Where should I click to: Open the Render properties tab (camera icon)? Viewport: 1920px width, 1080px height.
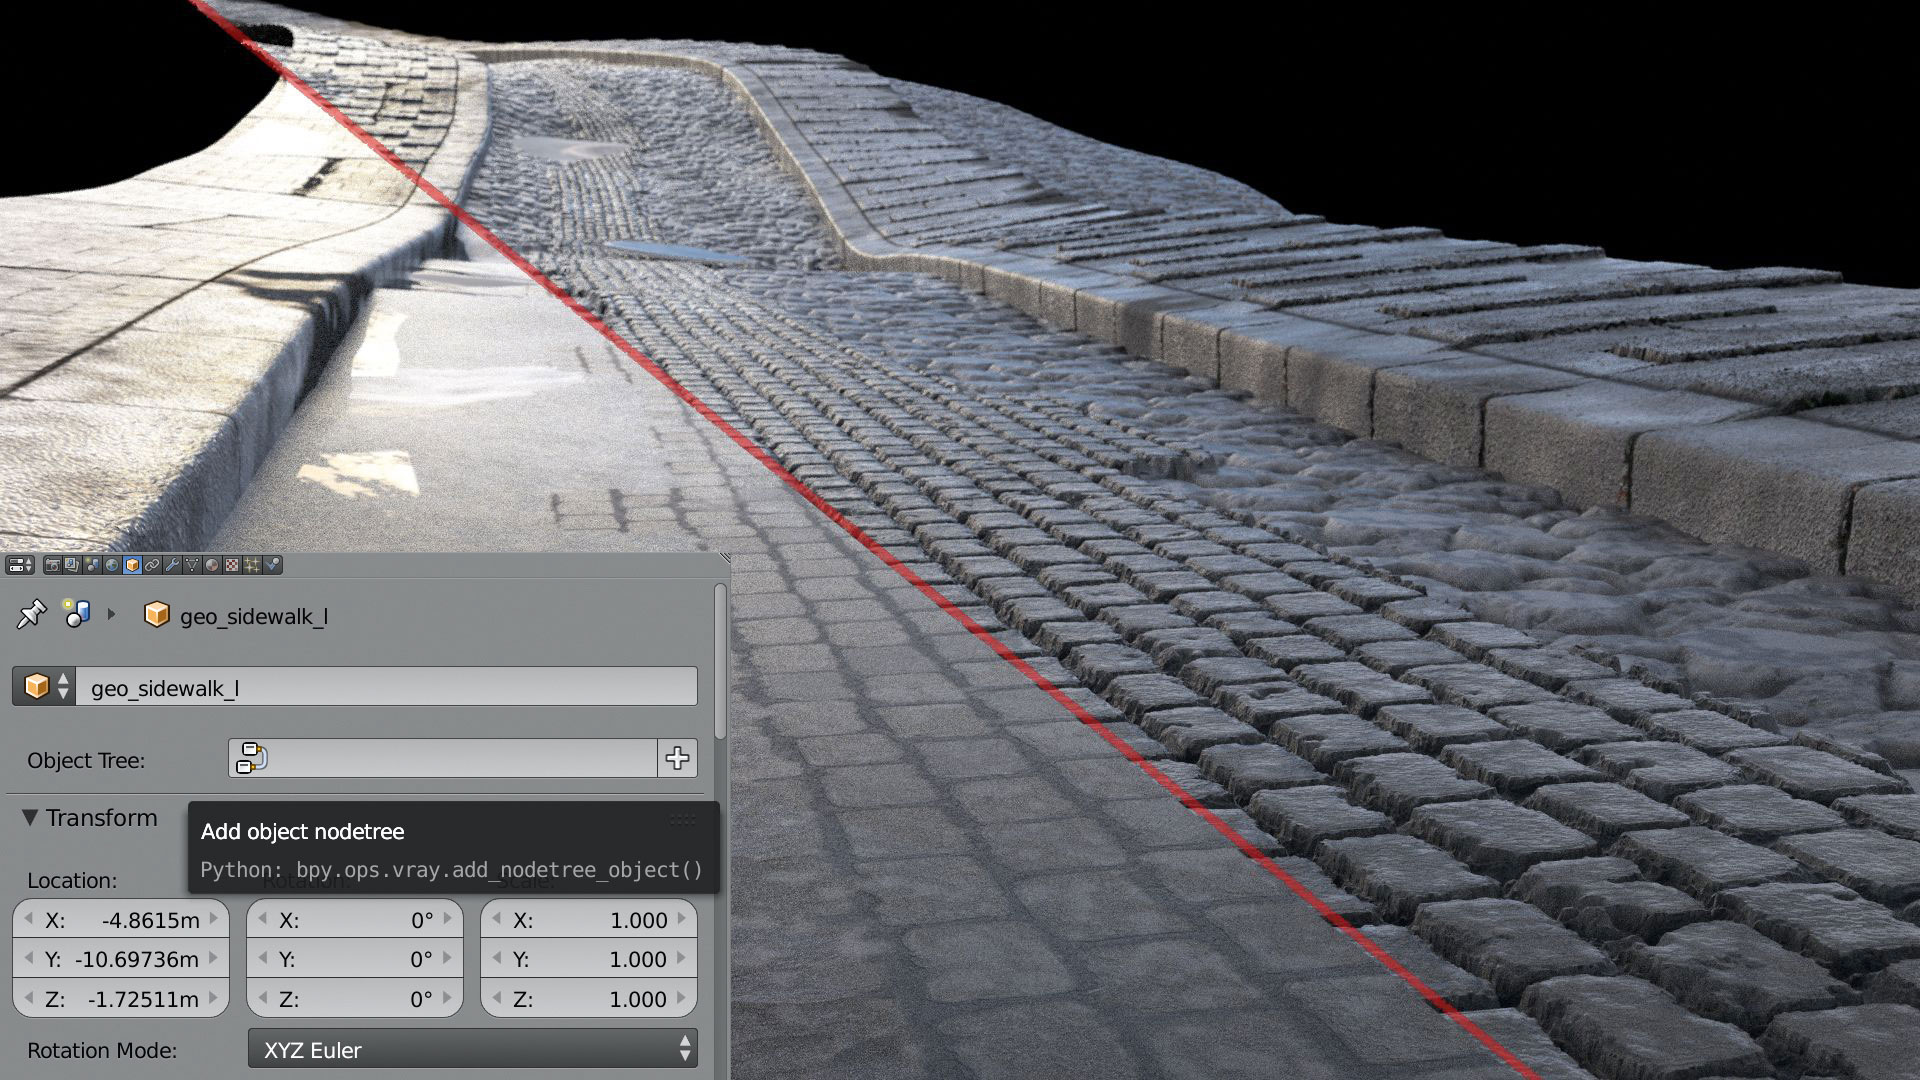coord(53,565)
